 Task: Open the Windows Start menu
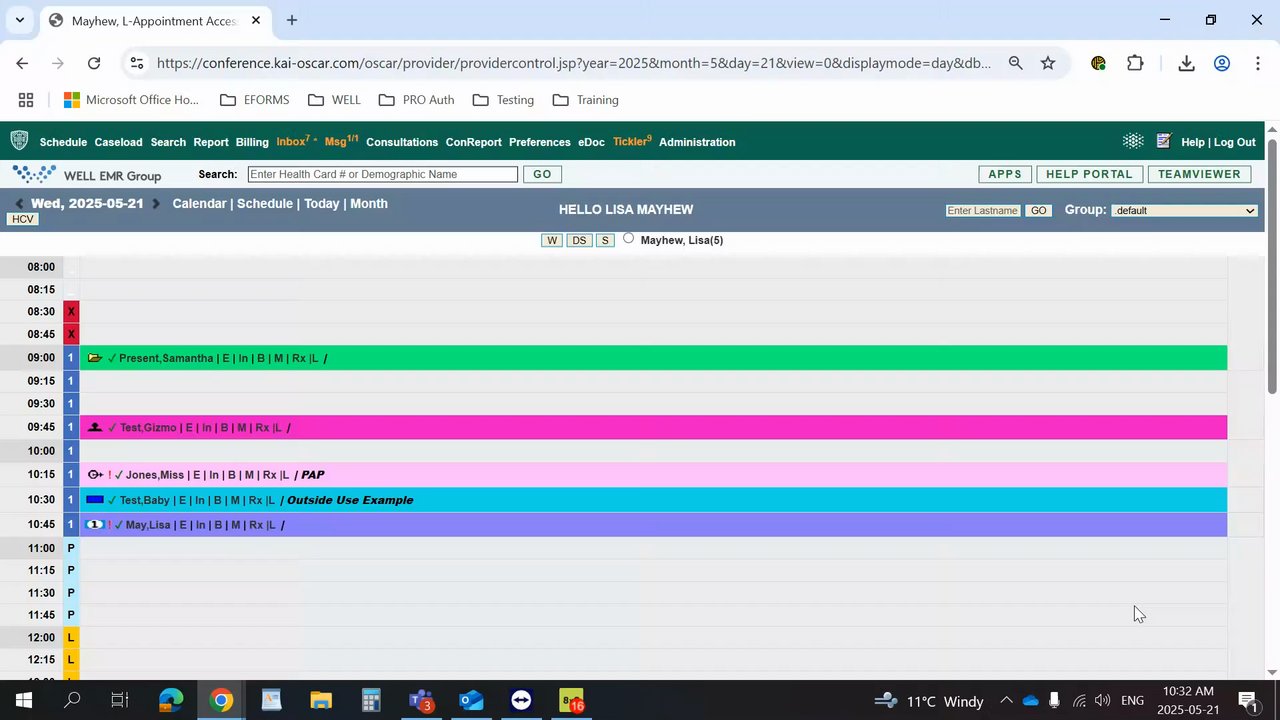point(24,701)
